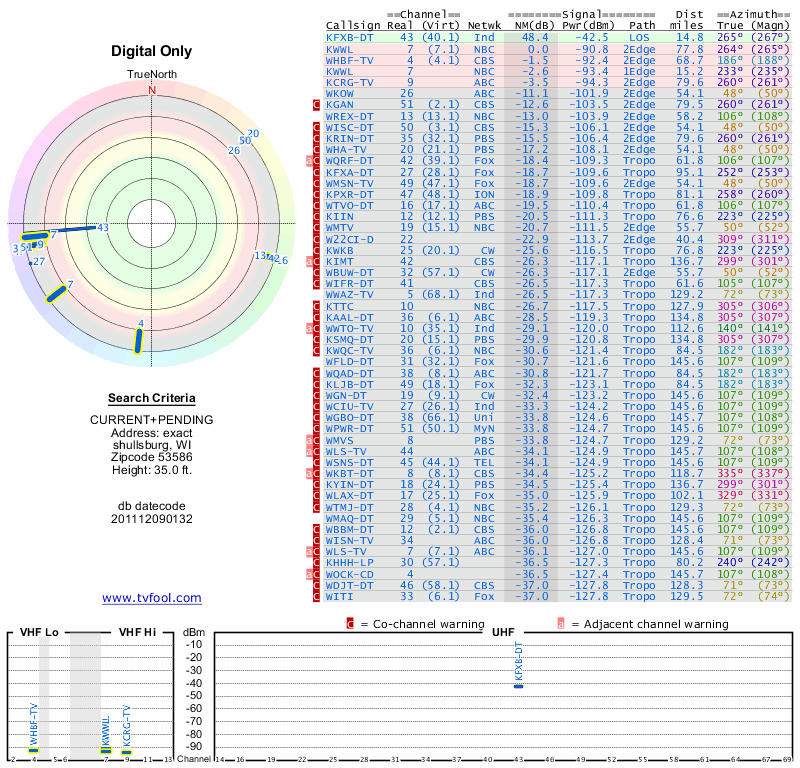Screen dimensions: 800x768
Task: Click the WITI callsign in the last row
Action: [x=340, y=596]
